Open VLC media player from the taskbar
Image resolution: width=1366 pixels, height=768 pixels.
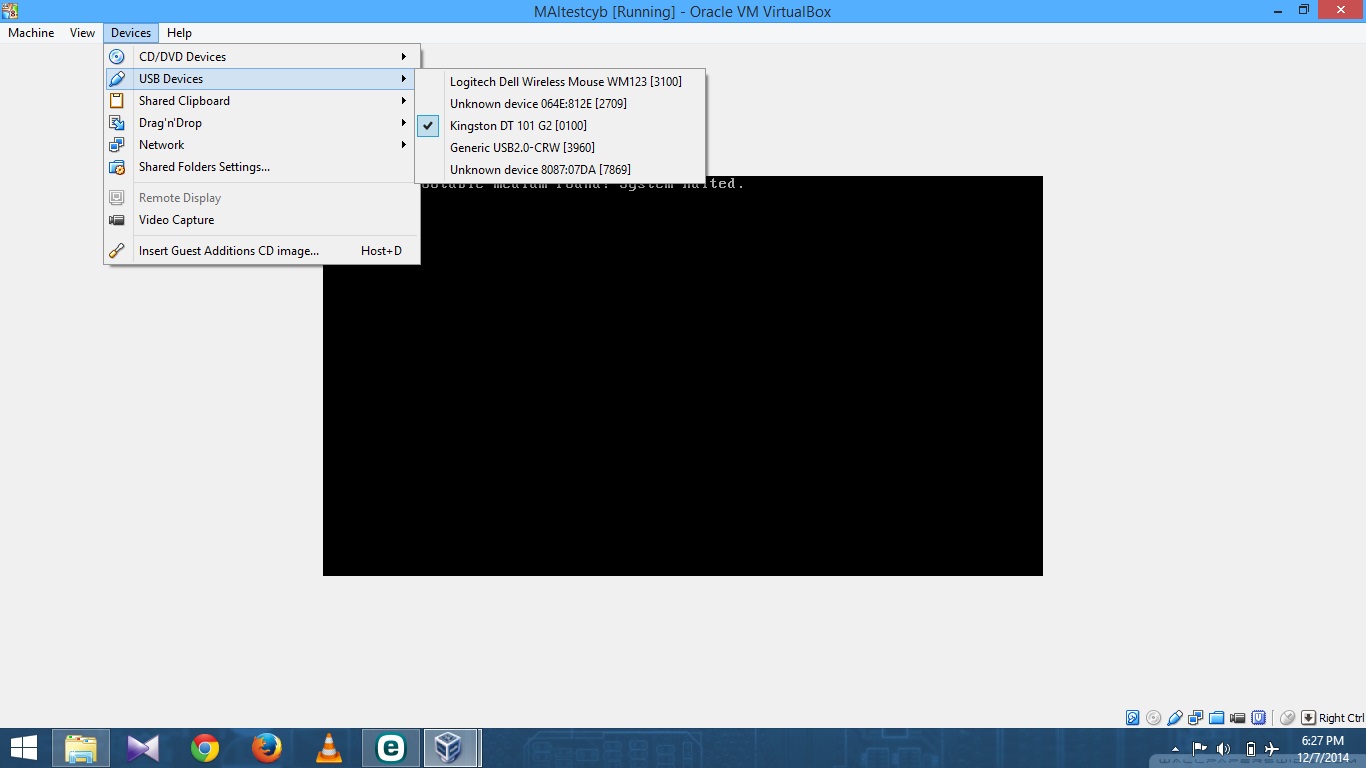tap(328, 748)
